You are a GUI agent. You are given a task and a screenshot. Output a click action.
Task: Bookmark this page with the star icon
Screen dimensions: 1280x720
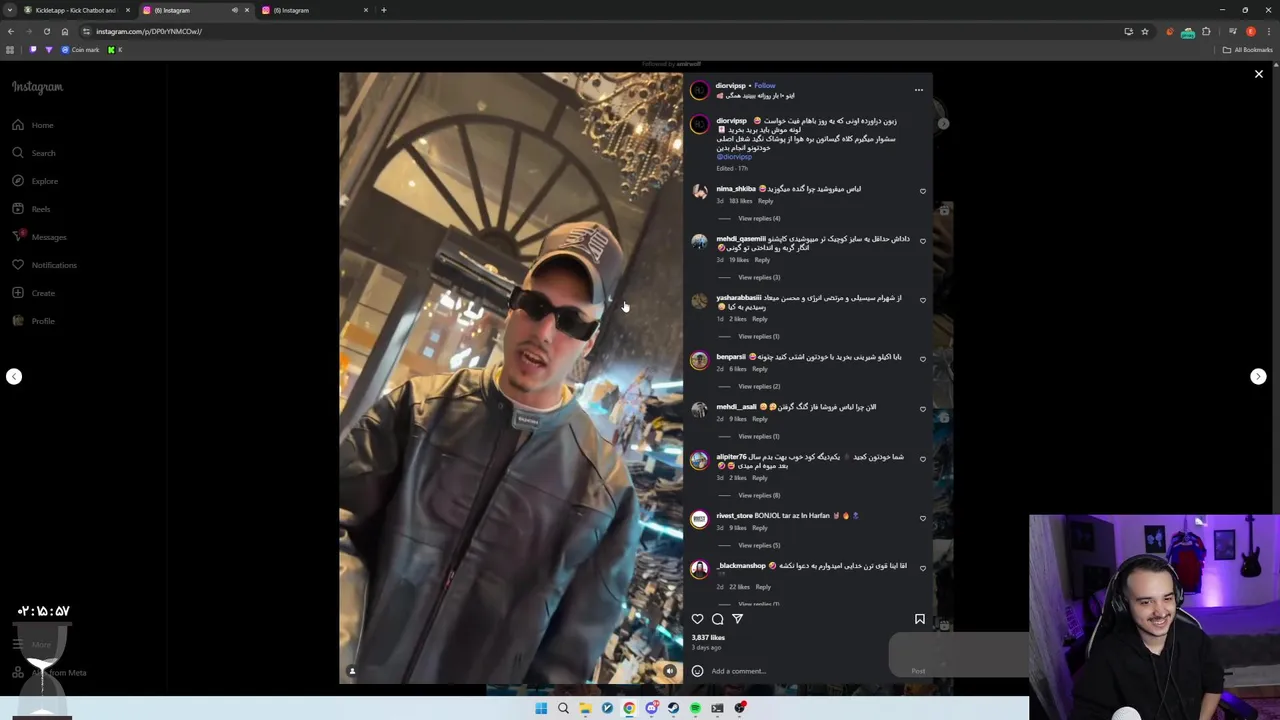coord(1145,31)
